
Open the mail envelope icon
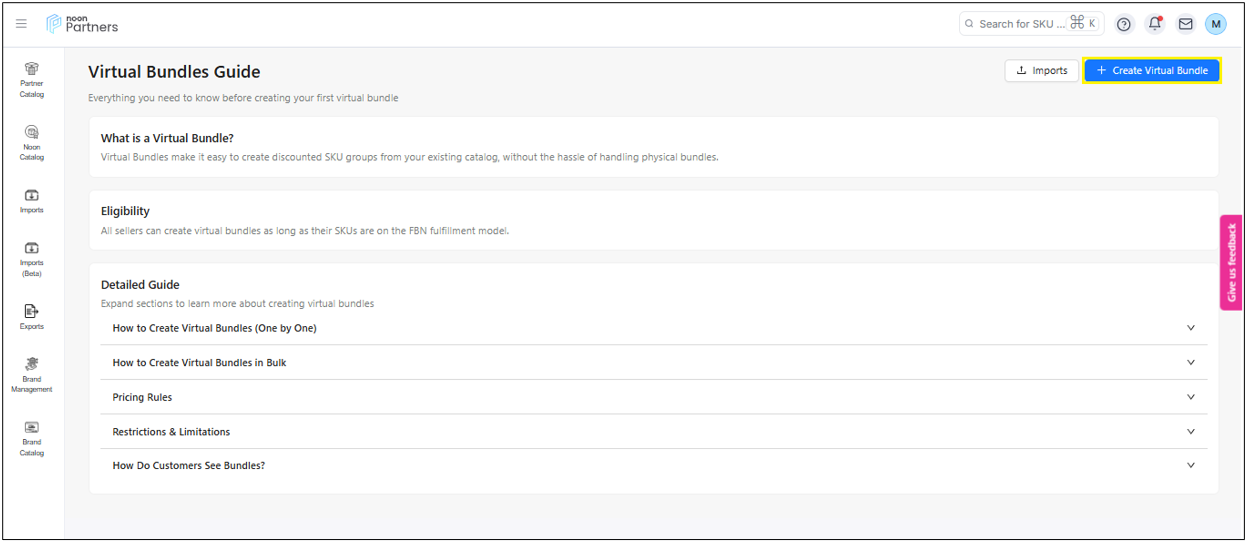[x=1185, y=24]
